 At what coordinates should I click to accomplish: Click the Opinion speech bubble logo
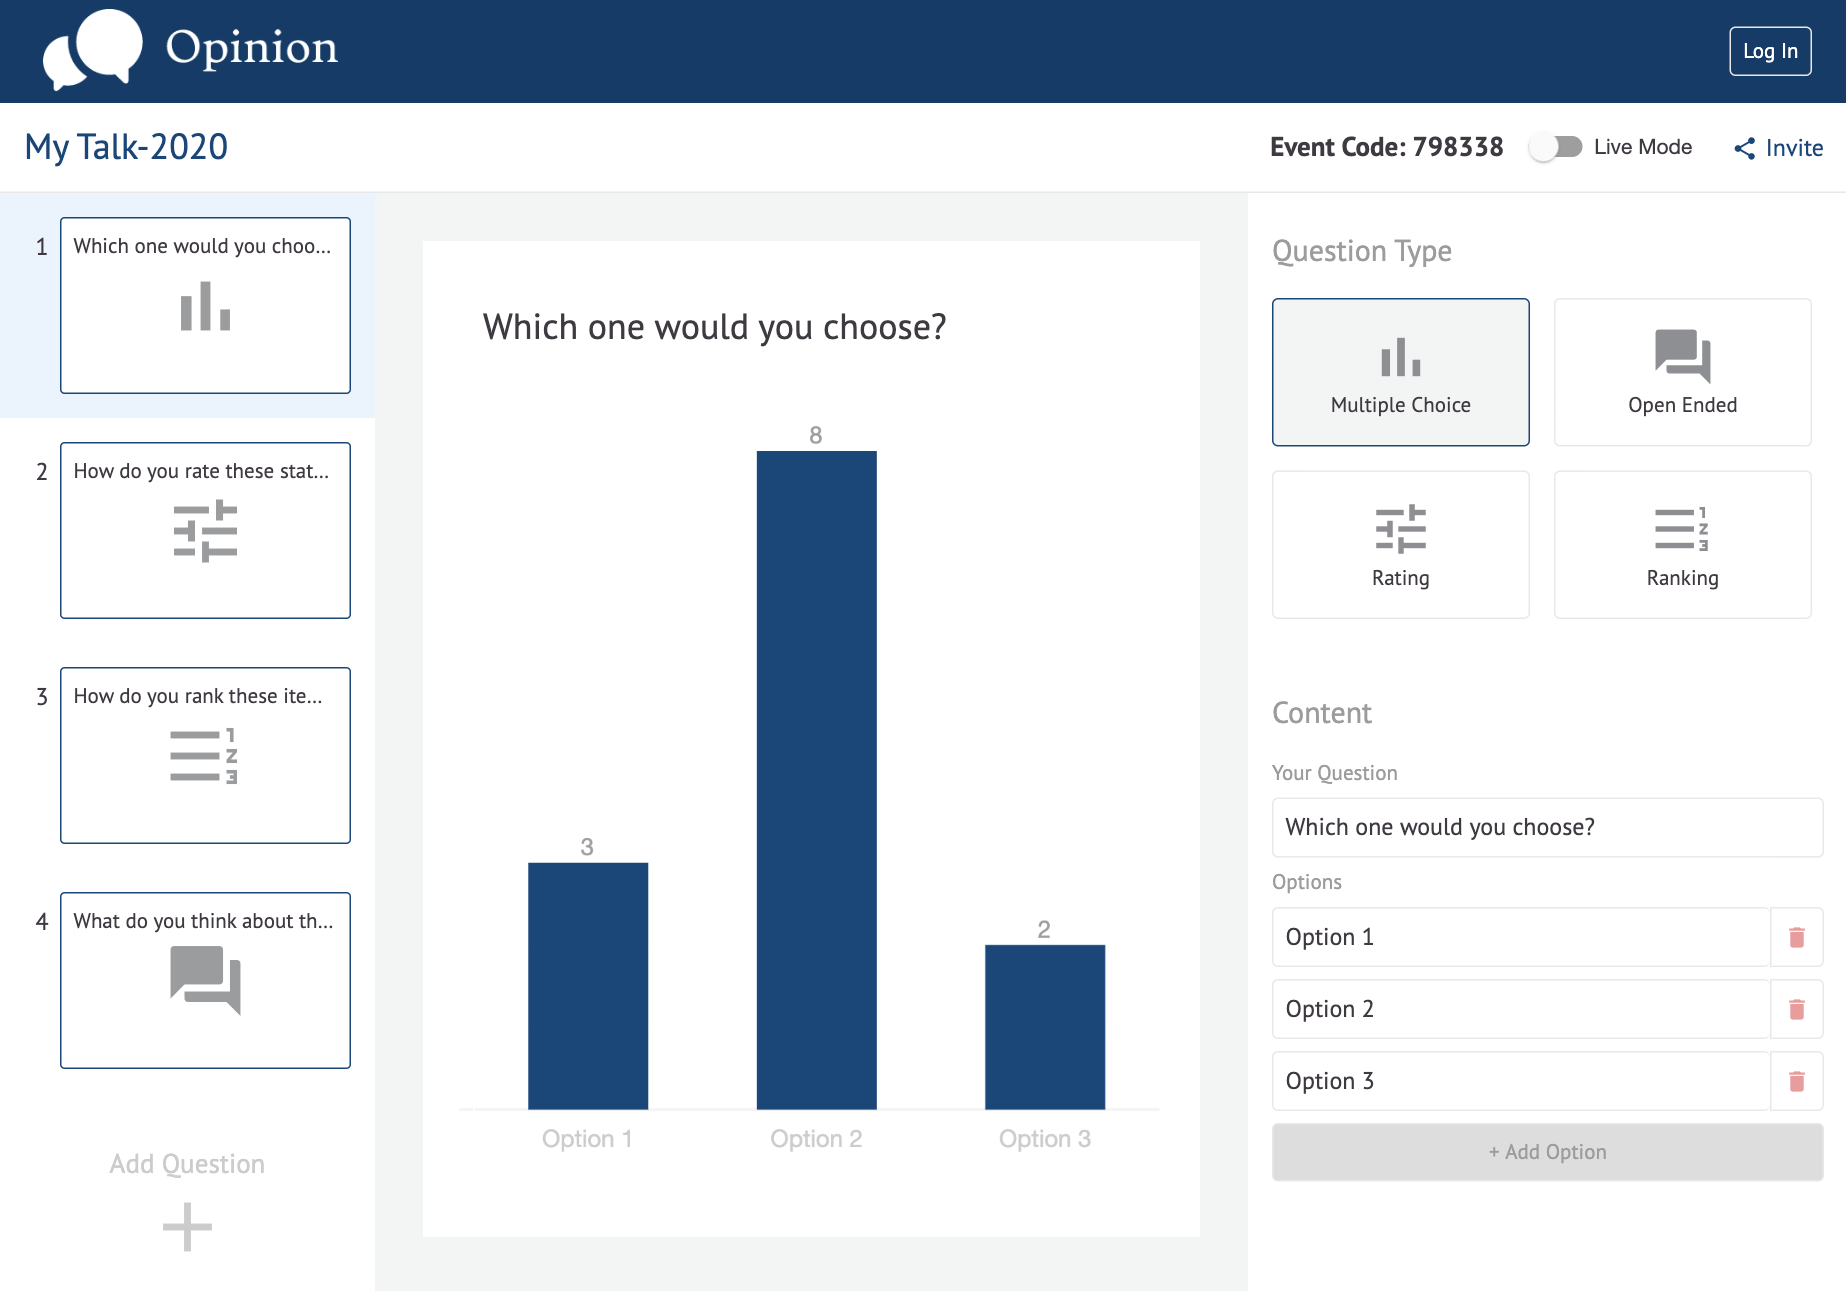93,50
